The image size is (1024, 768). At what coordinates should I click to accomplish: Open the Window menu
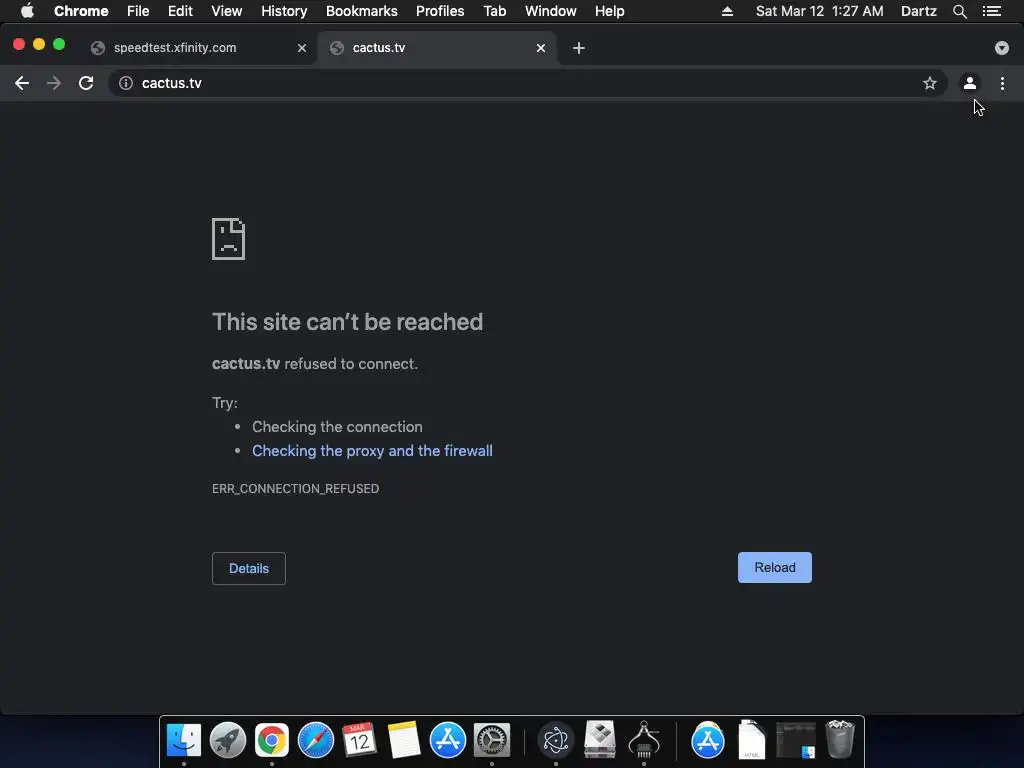551,11
